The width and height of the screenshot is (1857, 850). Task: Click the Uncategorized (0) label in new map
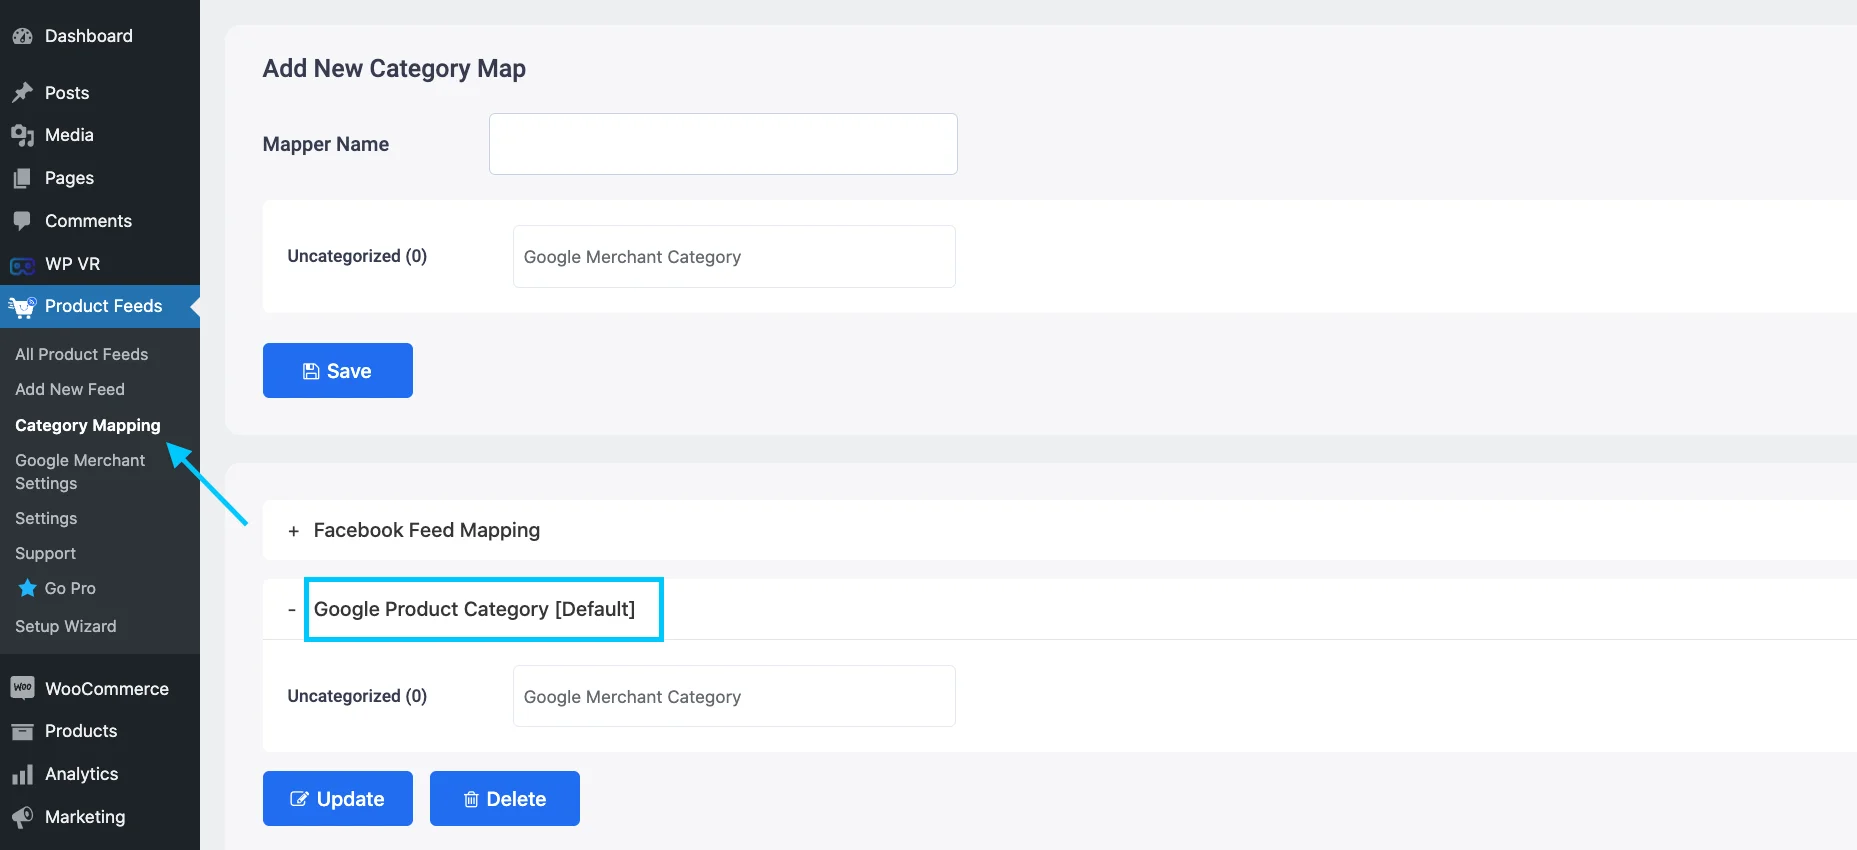[357, 256]
